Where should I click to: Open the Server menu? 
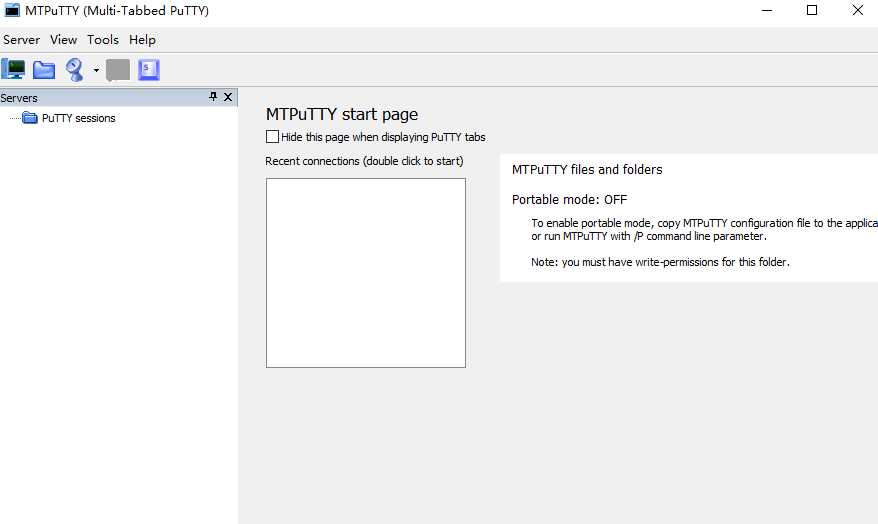pyautogui.click(x=21, y=40)
